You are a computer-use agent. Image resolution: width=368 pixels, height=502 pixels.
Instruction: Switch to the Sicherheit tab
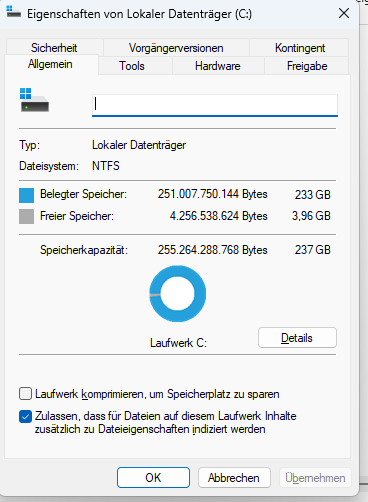(54, 48)
